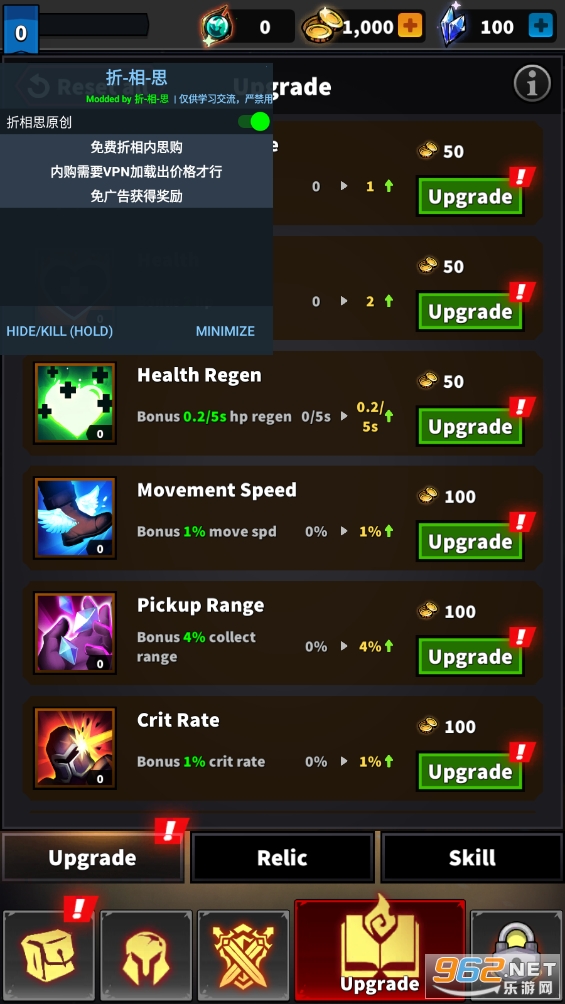
Task: Select the Pickup Range crystal hand icon
Action: pos(75,633)
